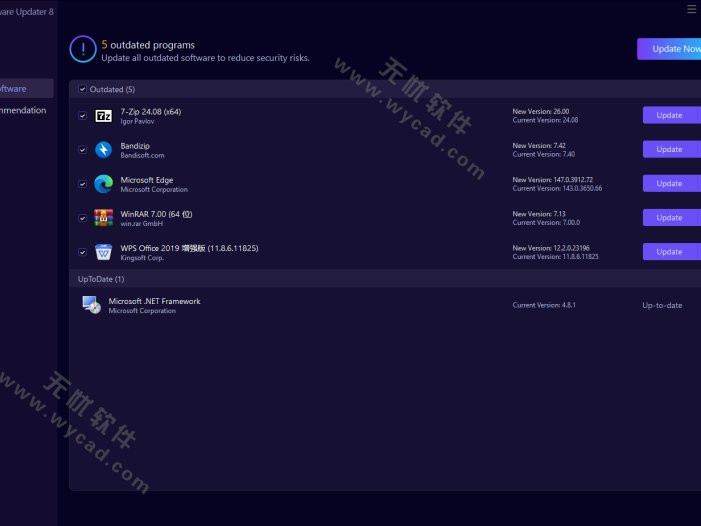Click the 7-Zip 24.08 (x64) name
This screenshot has width=701, height=526.
click(x=151, y=112)
